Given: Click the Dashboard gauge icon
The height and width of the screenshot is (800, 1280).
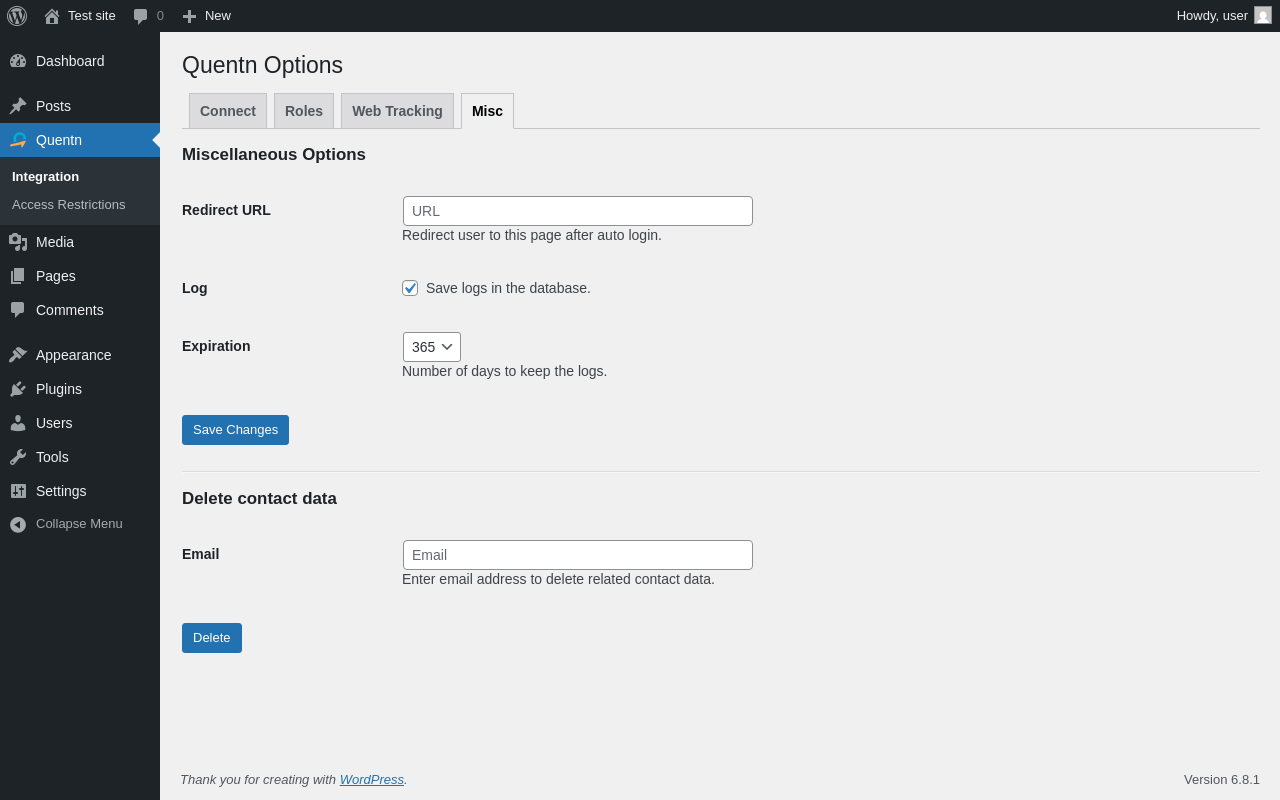Looking at the screenshot, I should [18, 61].
